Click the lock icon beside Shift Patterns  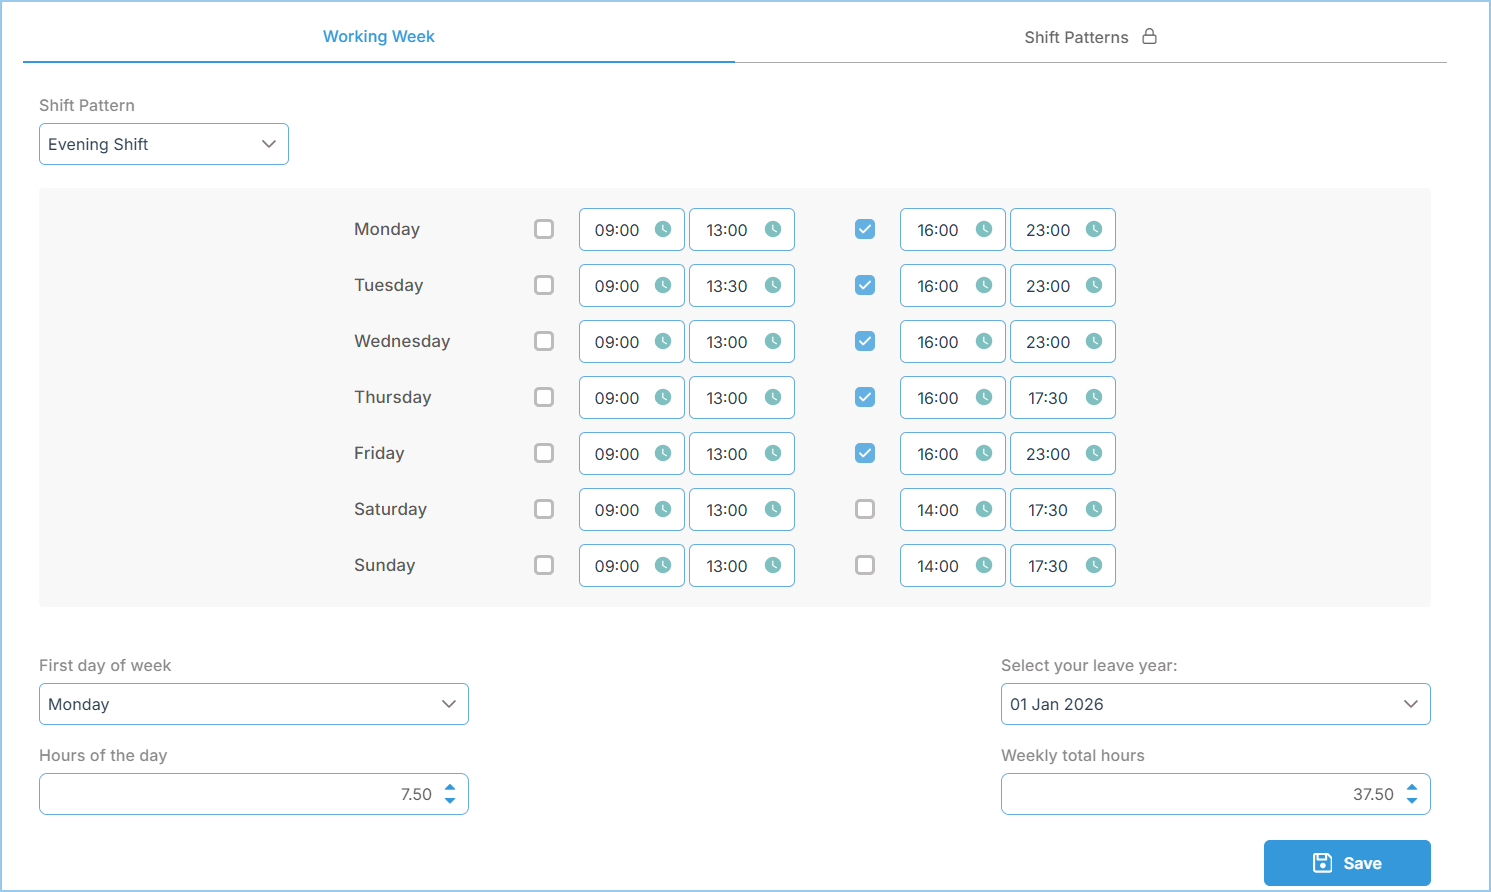[x=1150, y=36]
